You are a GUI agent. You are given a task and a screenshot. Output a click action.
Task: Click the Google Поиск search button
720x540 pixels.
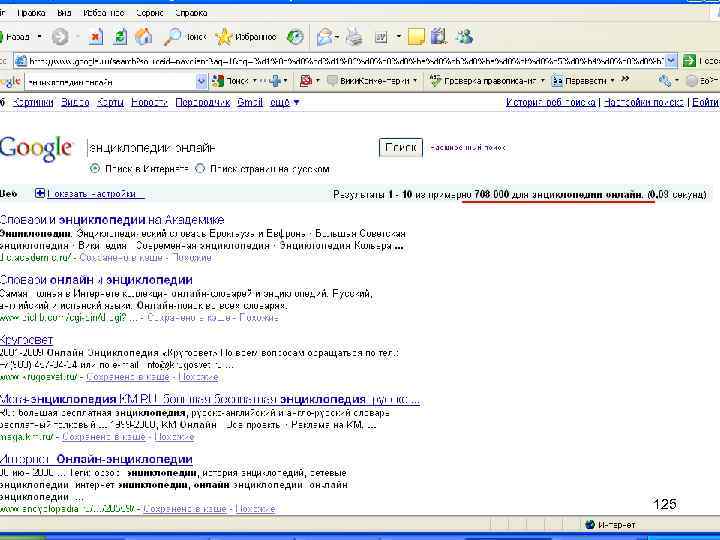click(400, 147)
